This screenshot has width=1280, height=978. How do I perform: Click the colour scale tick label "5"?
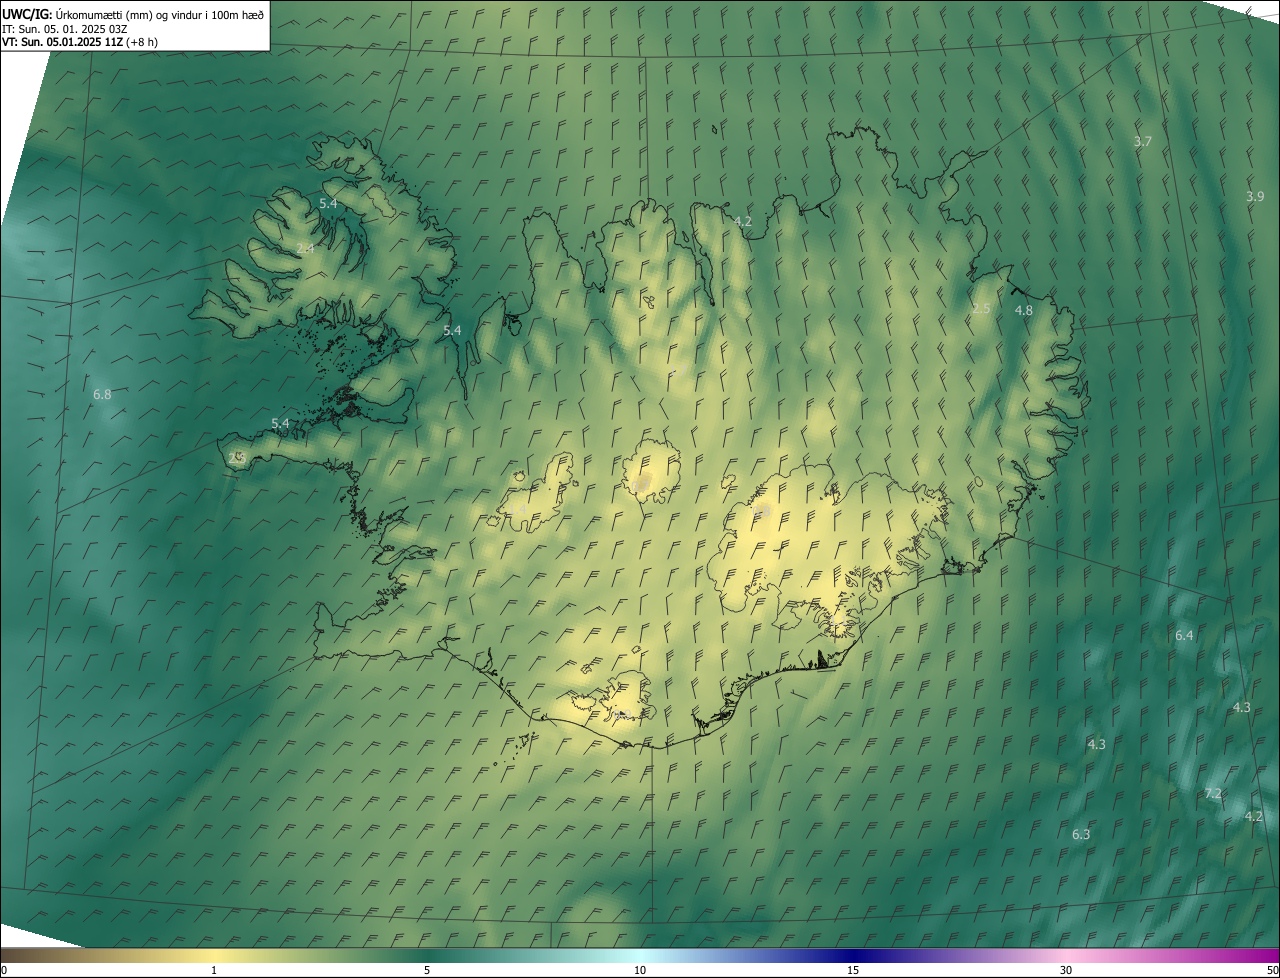pyautogui.click(x=427, y=970)
